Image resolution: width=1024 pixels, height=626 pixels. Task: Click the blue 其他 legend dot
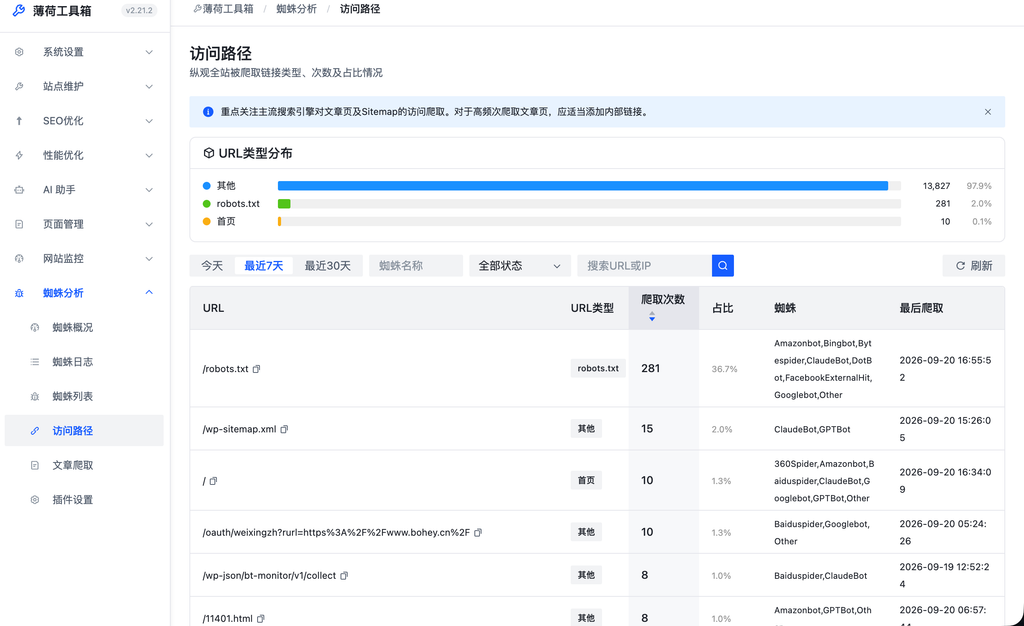(x=206, y=186)
